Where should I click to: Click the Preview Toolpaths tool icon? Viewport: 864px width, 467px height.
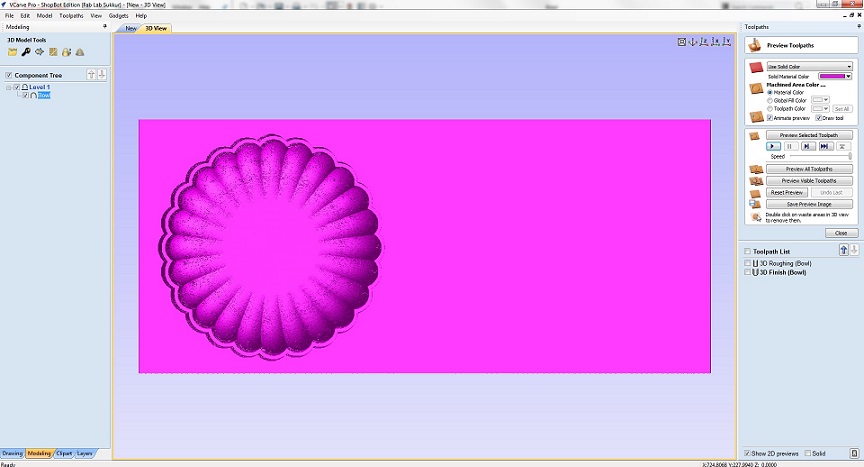click(755, 45)
